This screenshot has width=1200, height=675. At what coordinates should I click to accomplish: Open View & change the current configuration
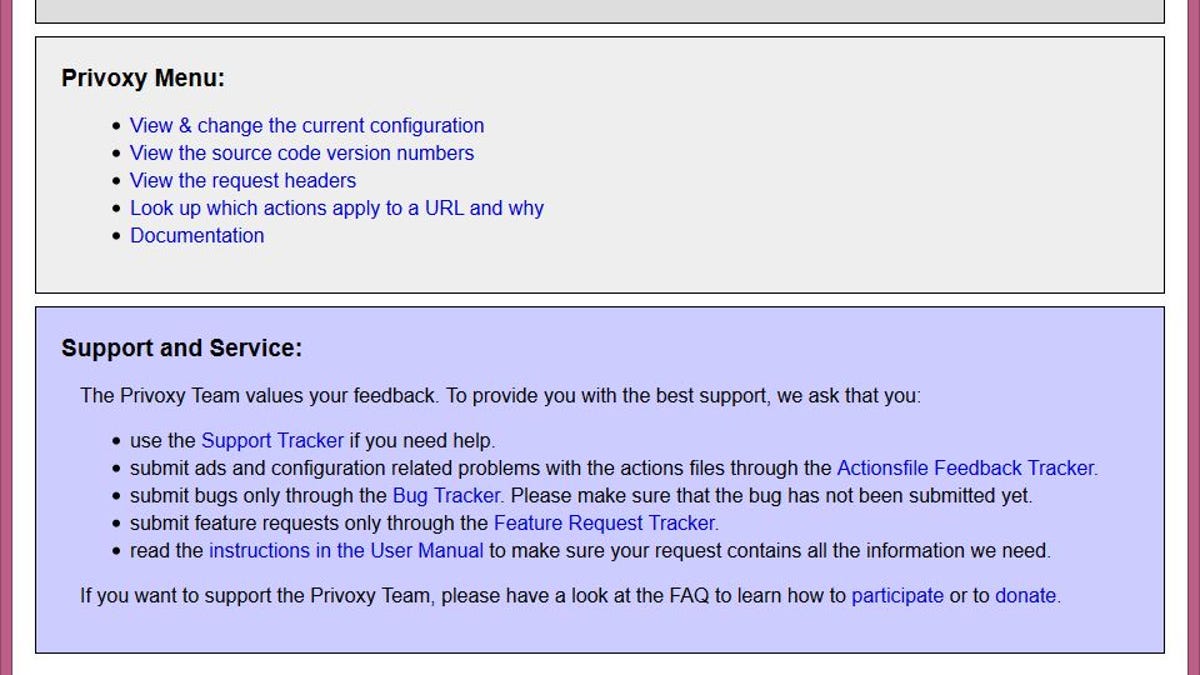point(307,126)
